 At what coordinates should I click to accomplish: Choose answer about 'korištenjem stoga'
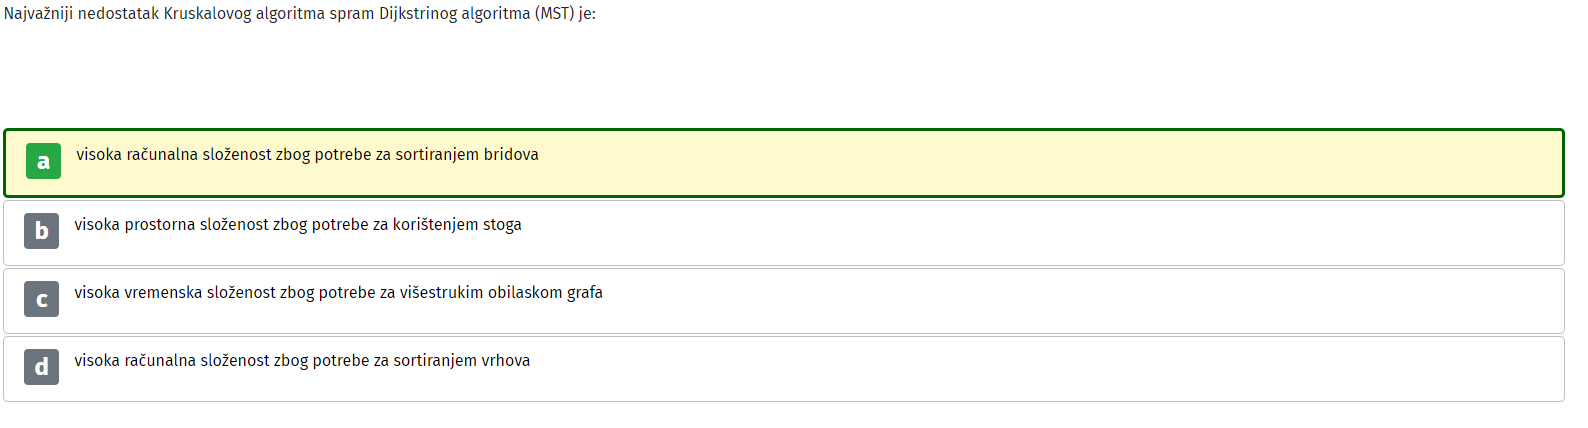457,225
